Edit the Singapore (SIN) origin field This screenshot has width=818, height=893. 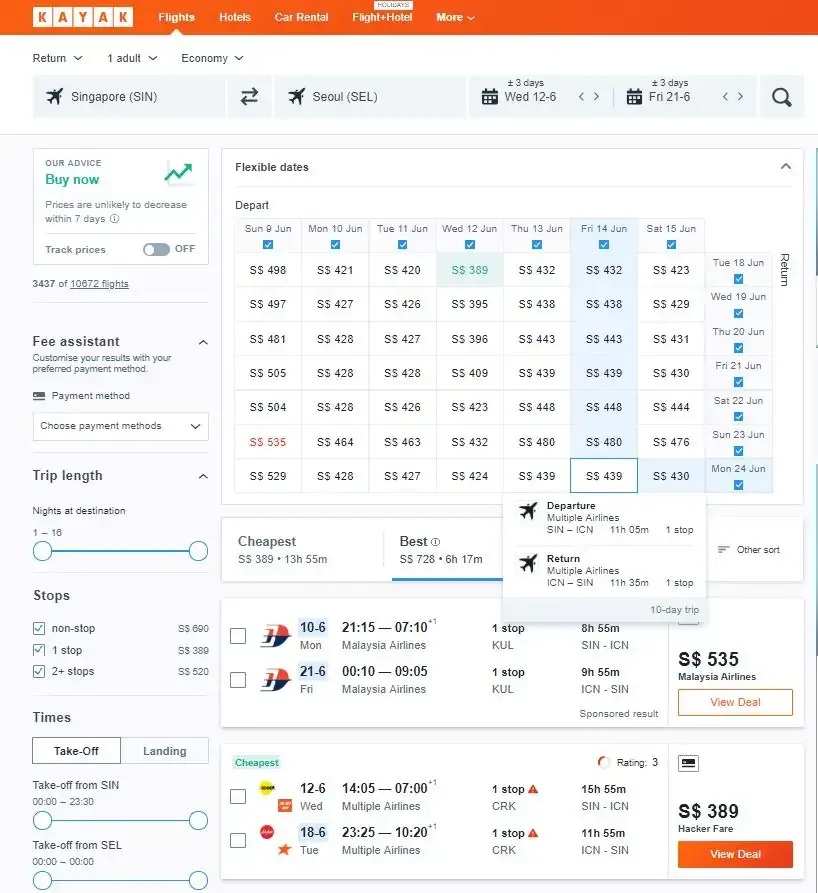(x=129, y=97)
